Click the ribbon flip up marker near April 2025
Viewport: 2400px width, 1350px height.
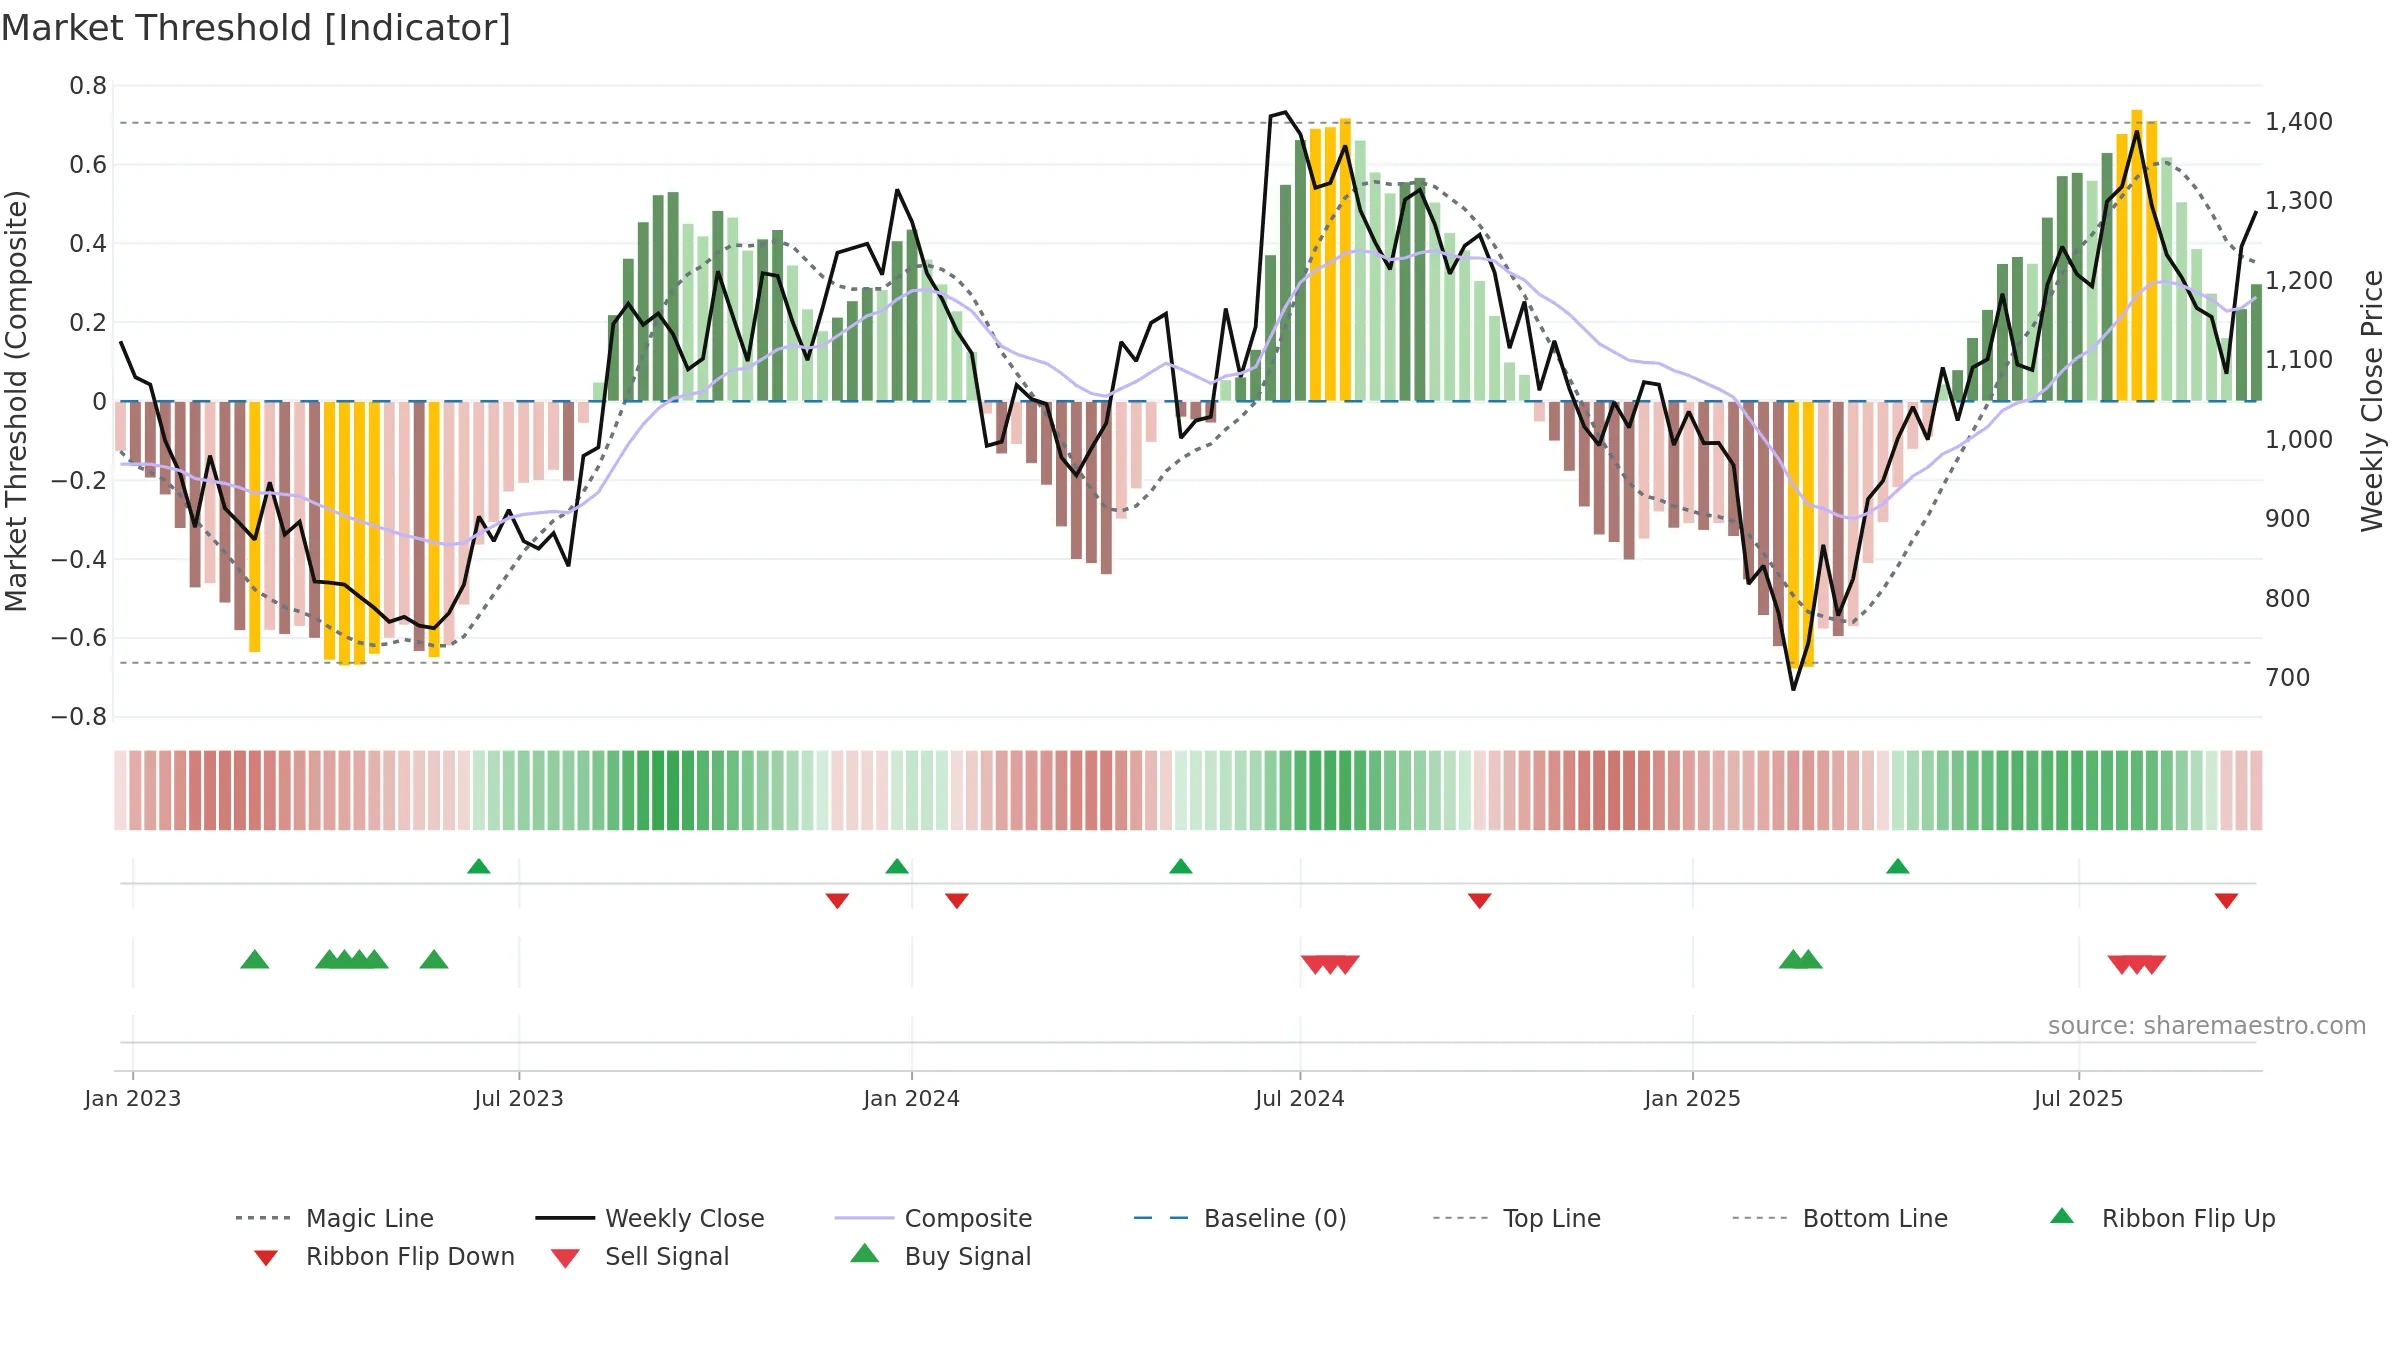[1898, 866]
